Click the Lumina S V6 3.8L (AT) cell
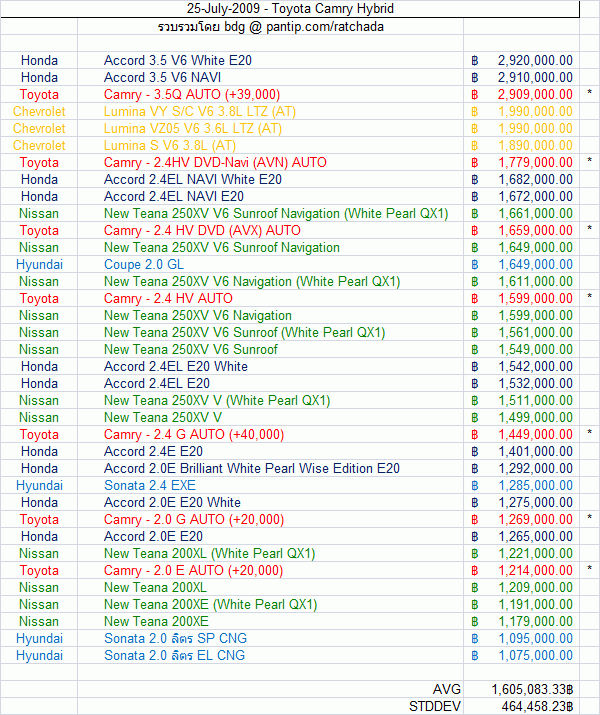600x715 pixels. tap(170, 146)
